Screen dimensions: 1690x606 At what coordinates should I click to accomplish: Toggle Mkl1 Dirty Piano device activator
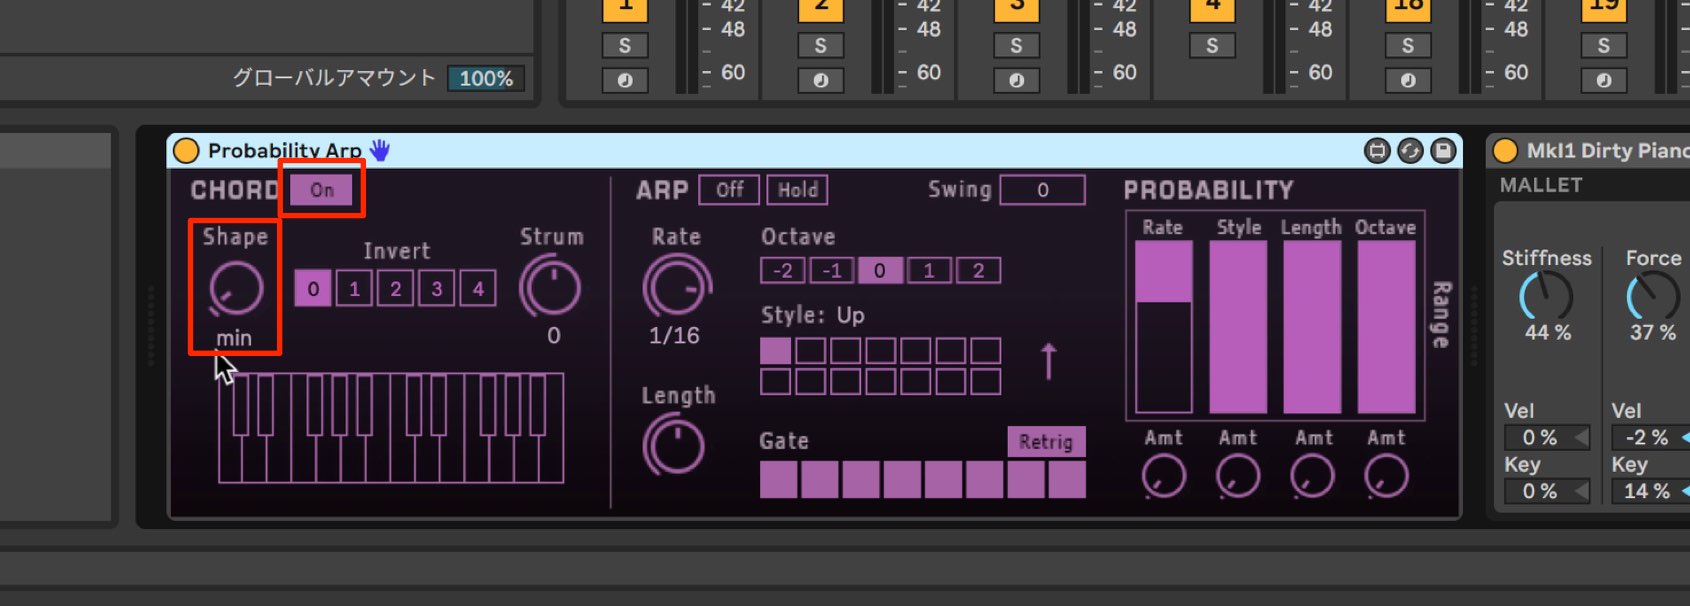tap(1505, 150)
